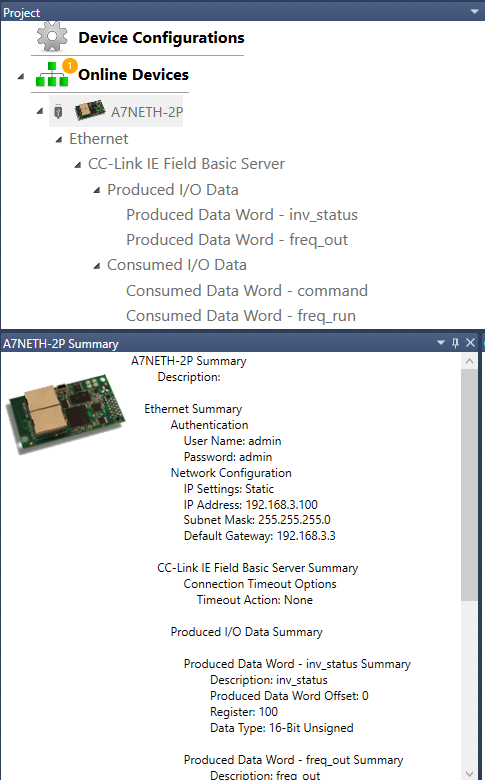Viewport: 485px width, 780px height.
Task: Click the A7NETH-2P board image in the summary
Action: pos(65,413)
